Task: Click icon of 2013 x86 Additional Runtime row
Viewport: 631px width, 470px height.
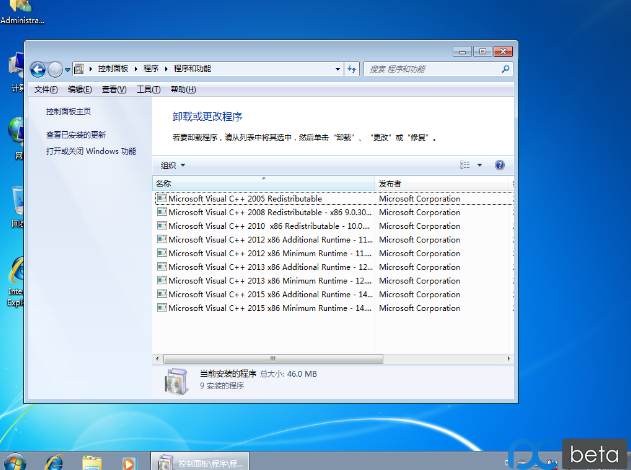Action: (x=162, y=266)
